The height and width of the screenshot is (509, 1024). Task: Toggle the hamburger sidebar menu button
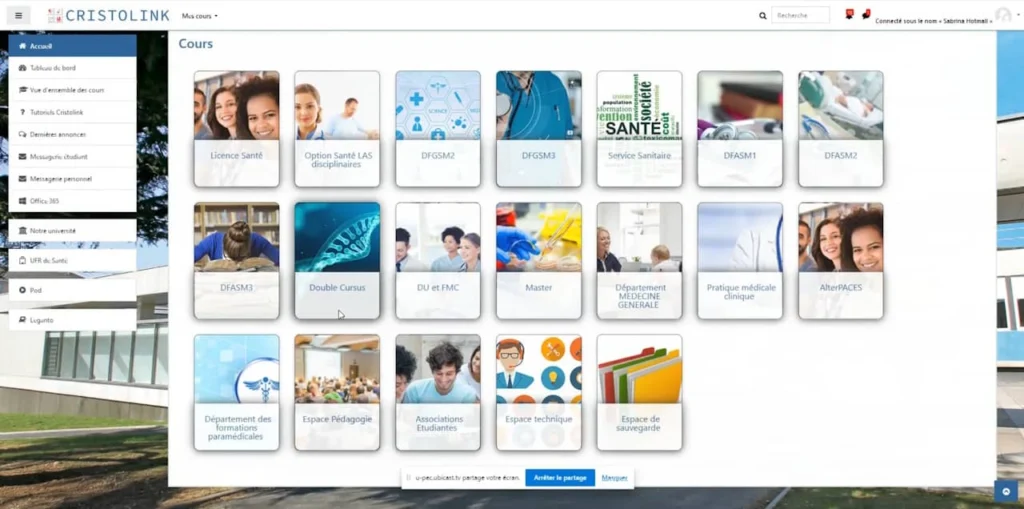[x=18, y=15]
